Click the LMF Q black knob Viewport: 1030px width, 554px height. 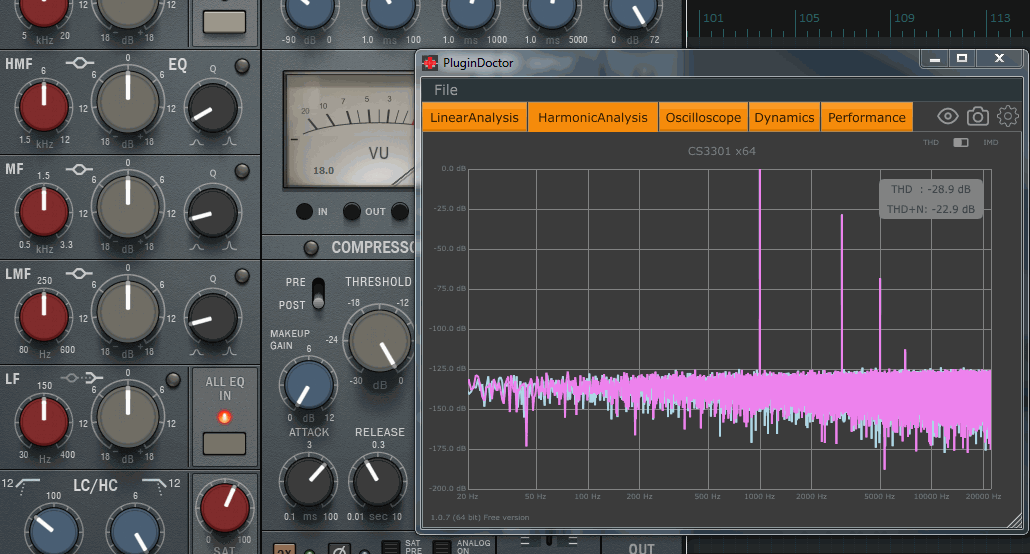click(212, 319)
